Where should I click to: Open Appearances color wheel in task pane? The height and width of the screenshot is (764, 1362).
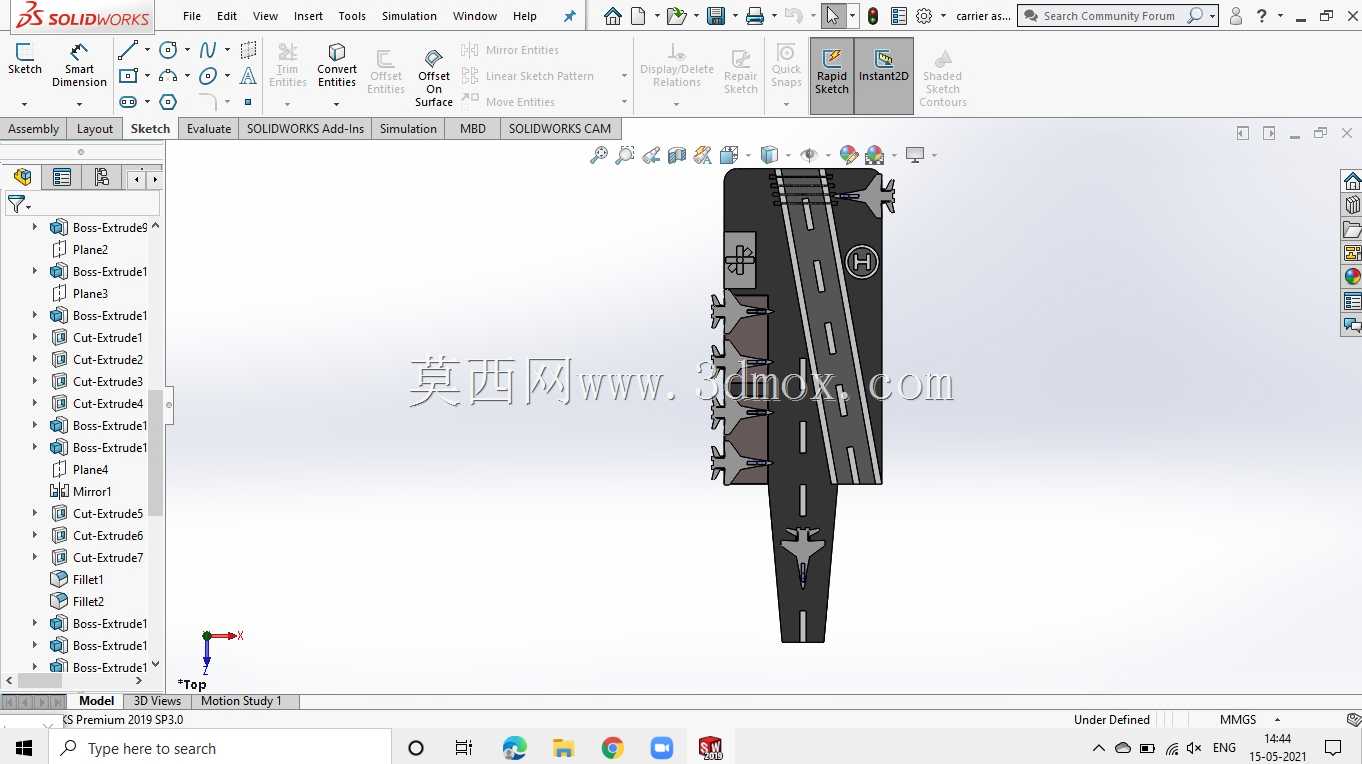[x=1352, y=277]
